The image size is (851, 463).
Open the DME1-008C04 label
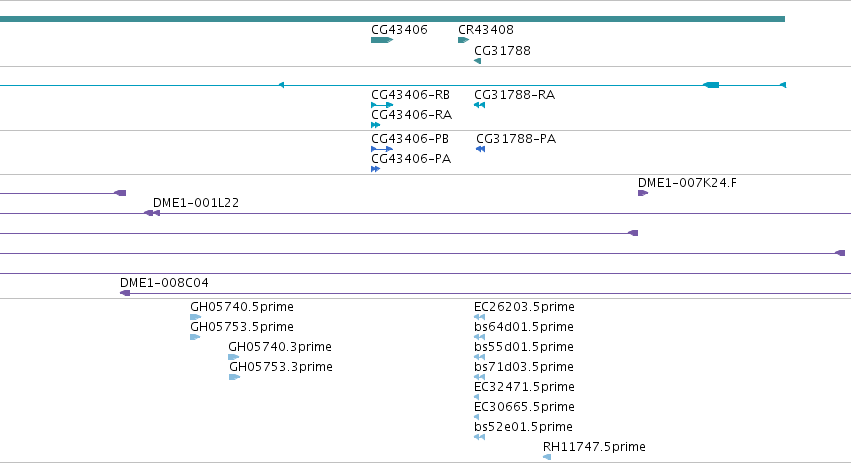coord(164,283)
